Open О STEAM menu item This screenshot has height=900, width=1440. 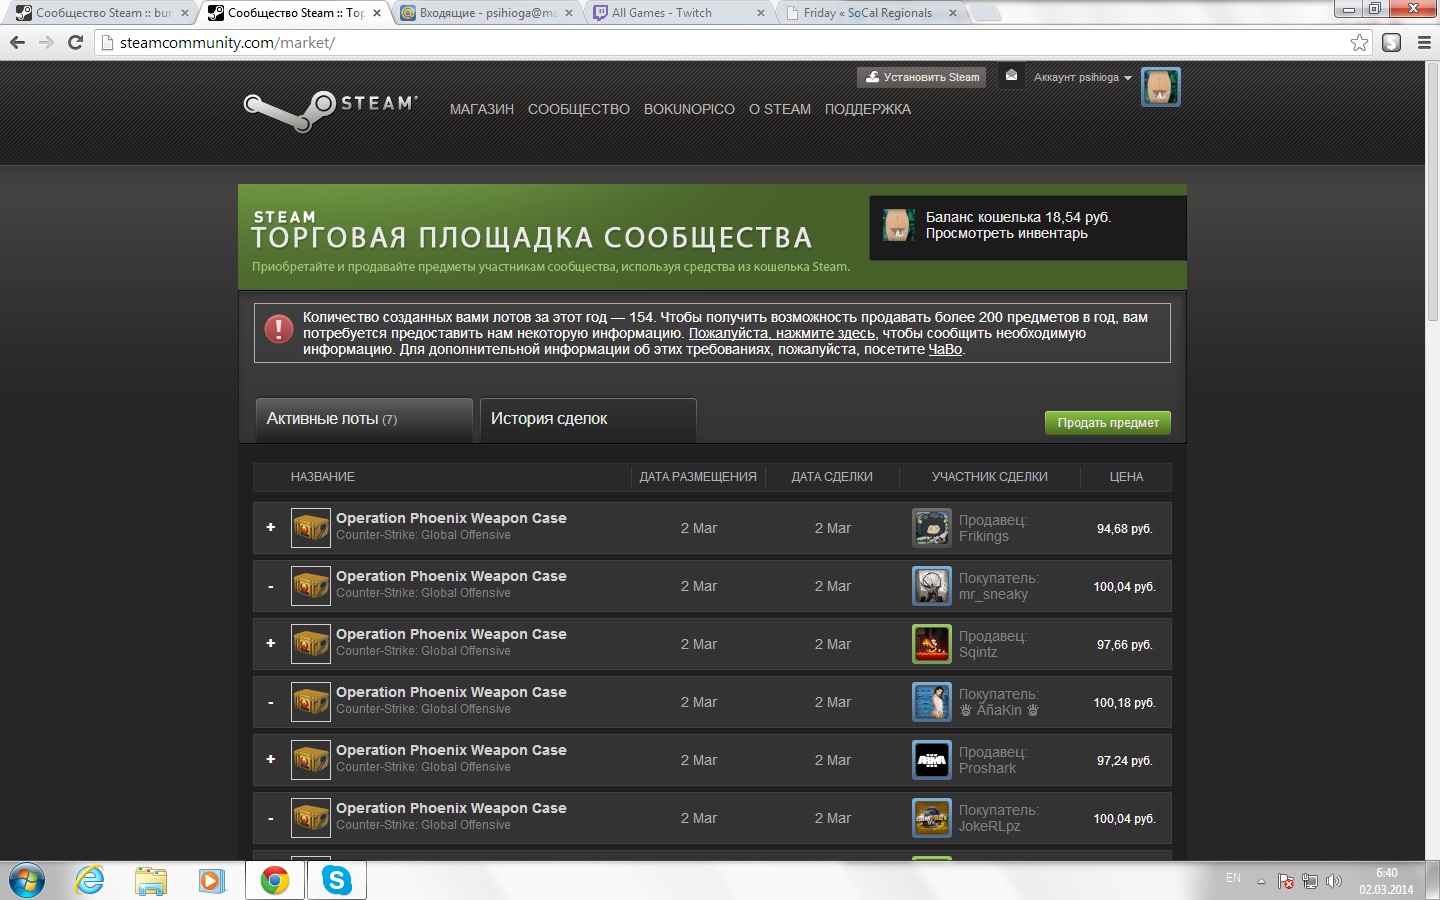[780, 109]
